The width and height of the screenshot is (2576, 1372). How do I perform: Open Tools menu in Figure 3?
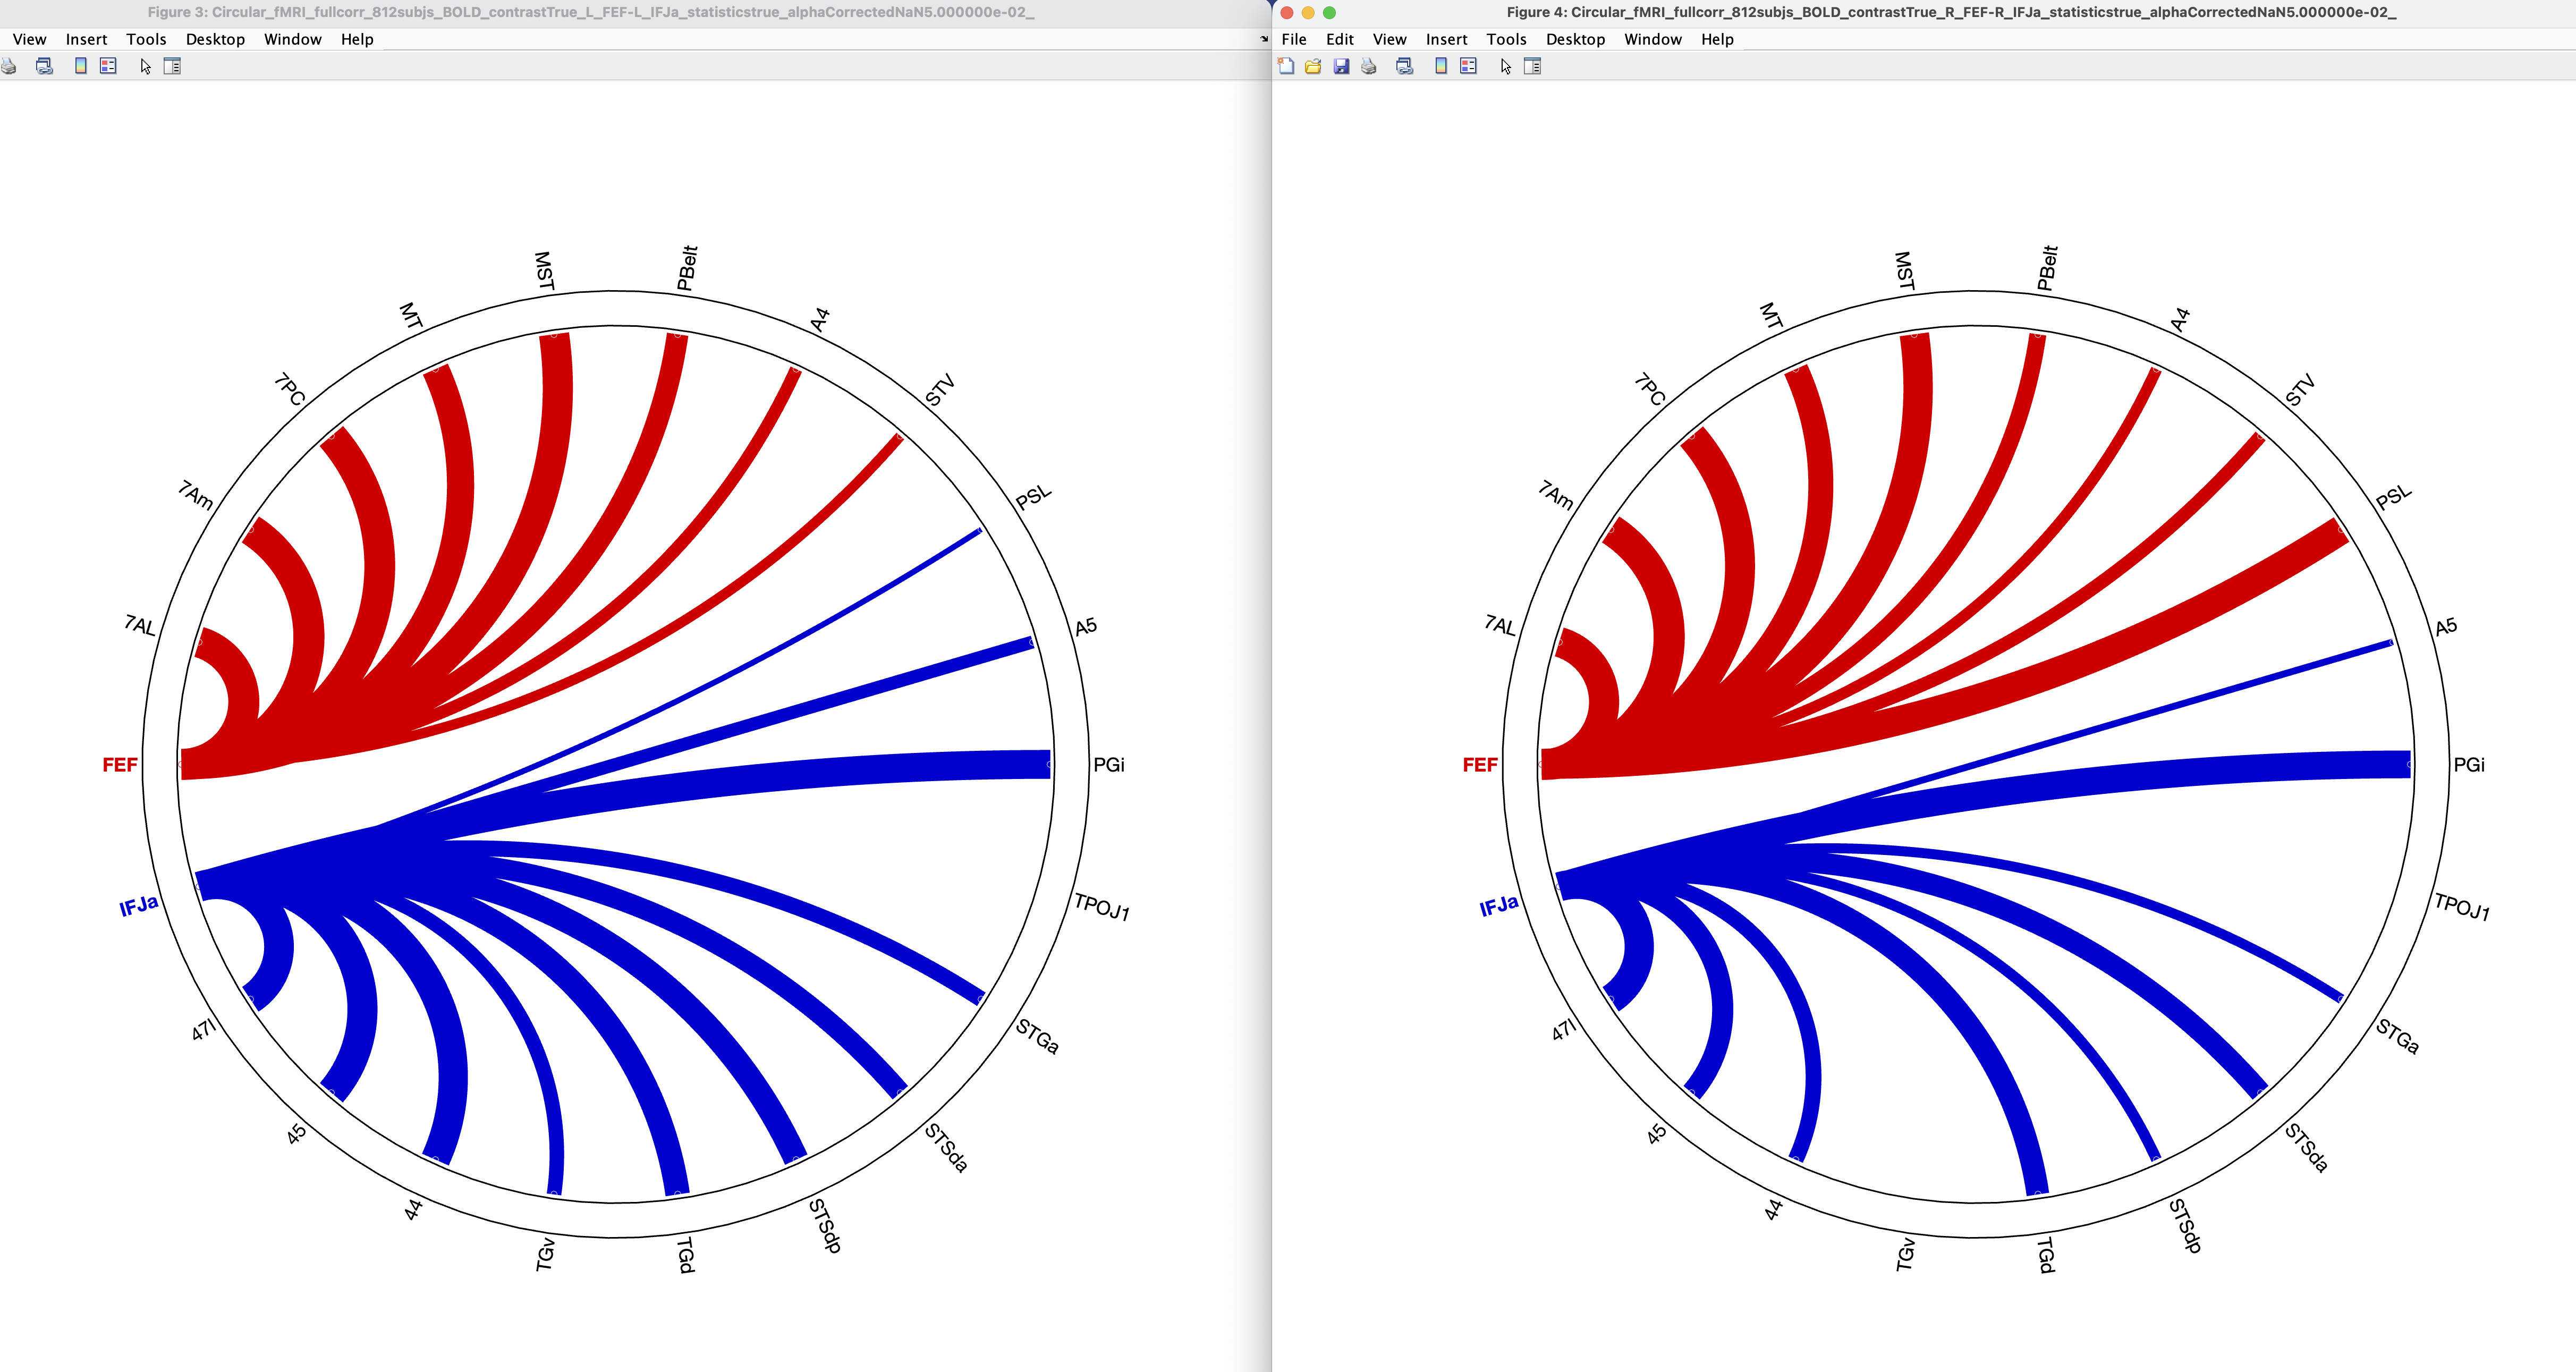[x=146, y=39]
